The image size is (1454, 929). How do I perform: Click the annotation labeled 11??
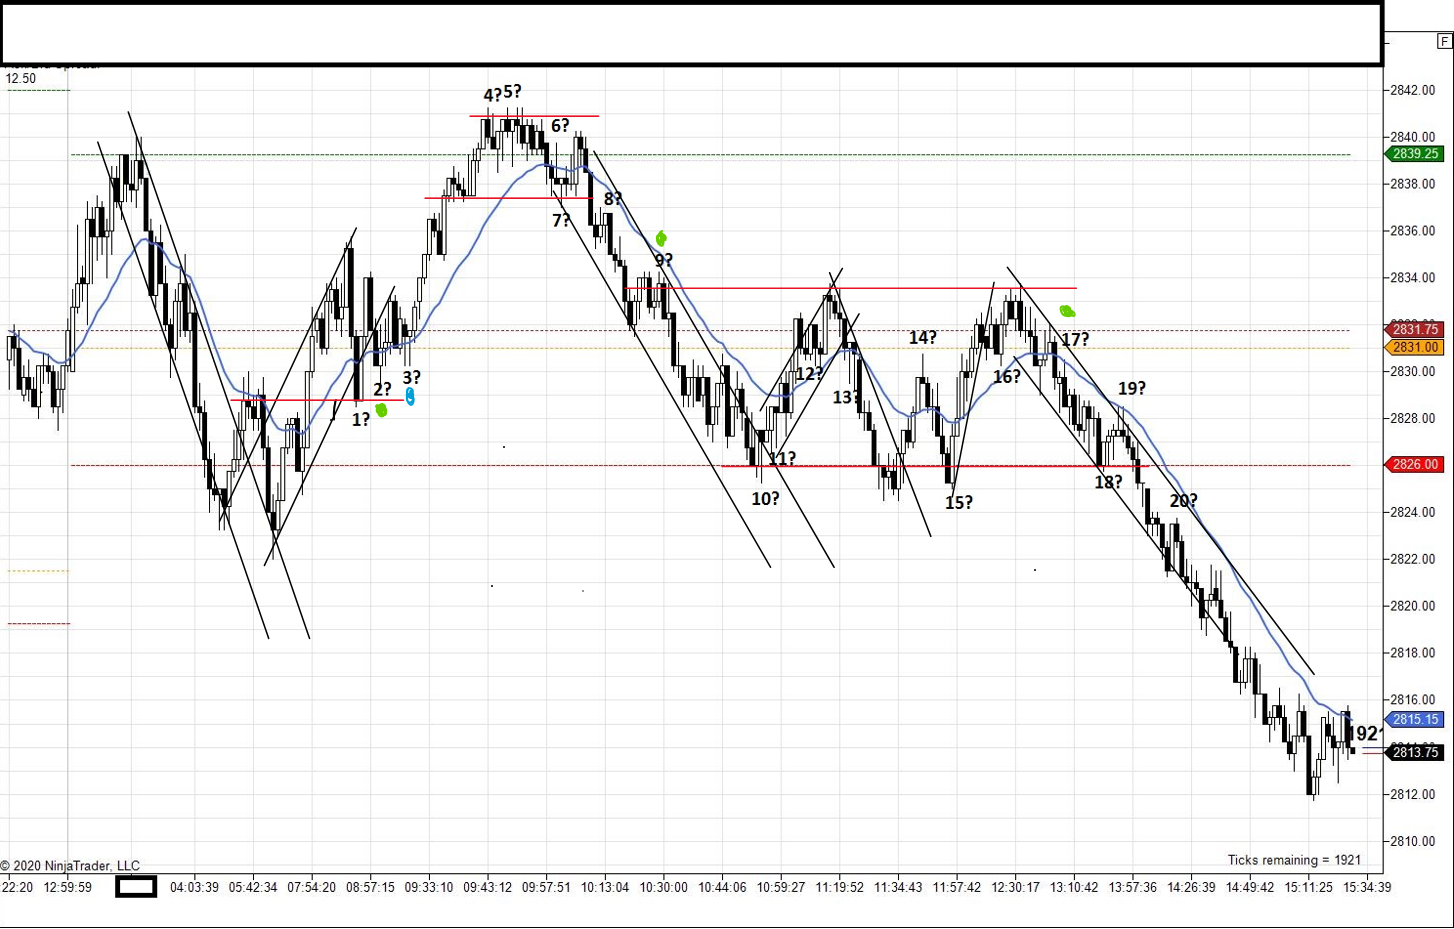pyautogui.click(x=784, y=458)
